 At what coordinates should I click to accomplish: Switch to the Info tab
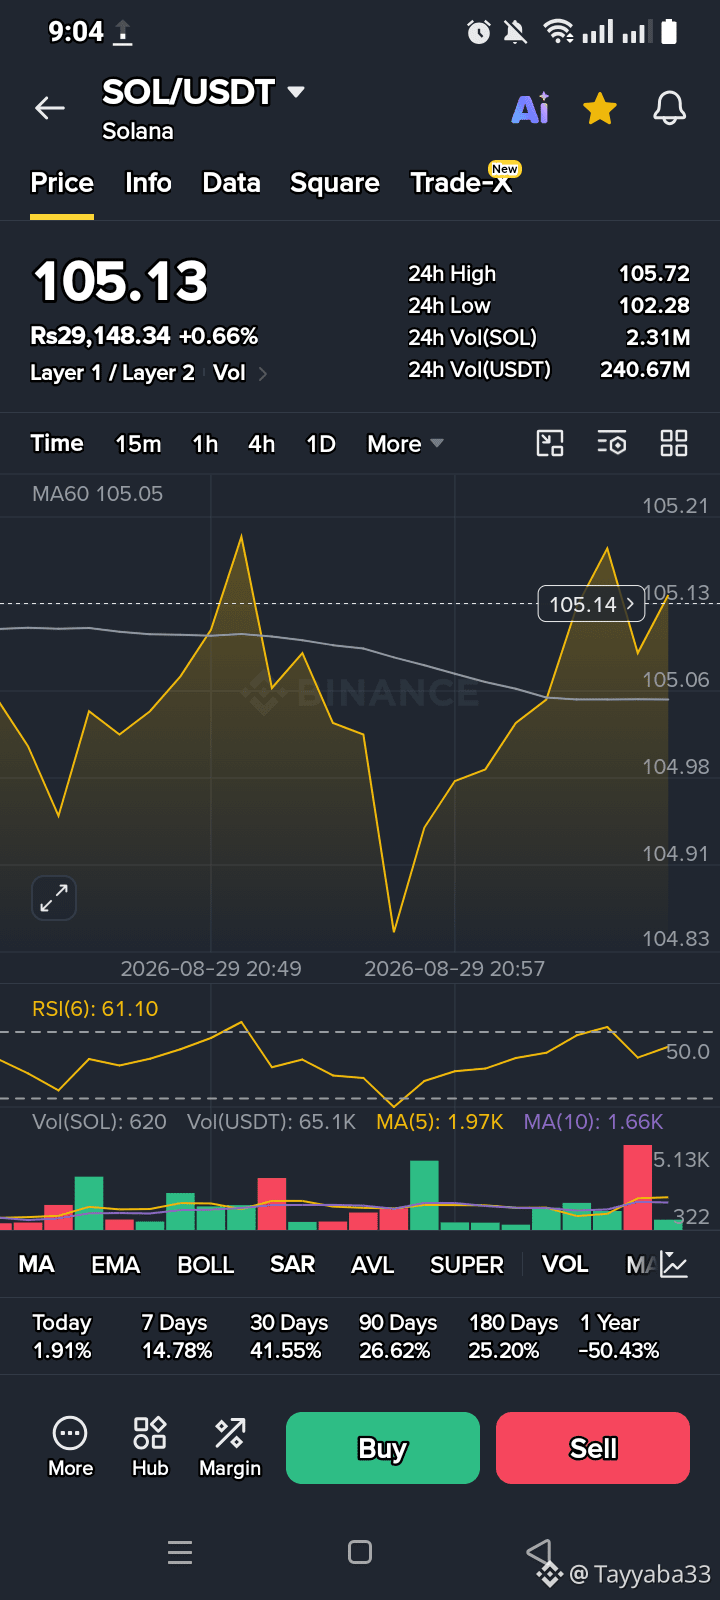(x=148, y=183)
